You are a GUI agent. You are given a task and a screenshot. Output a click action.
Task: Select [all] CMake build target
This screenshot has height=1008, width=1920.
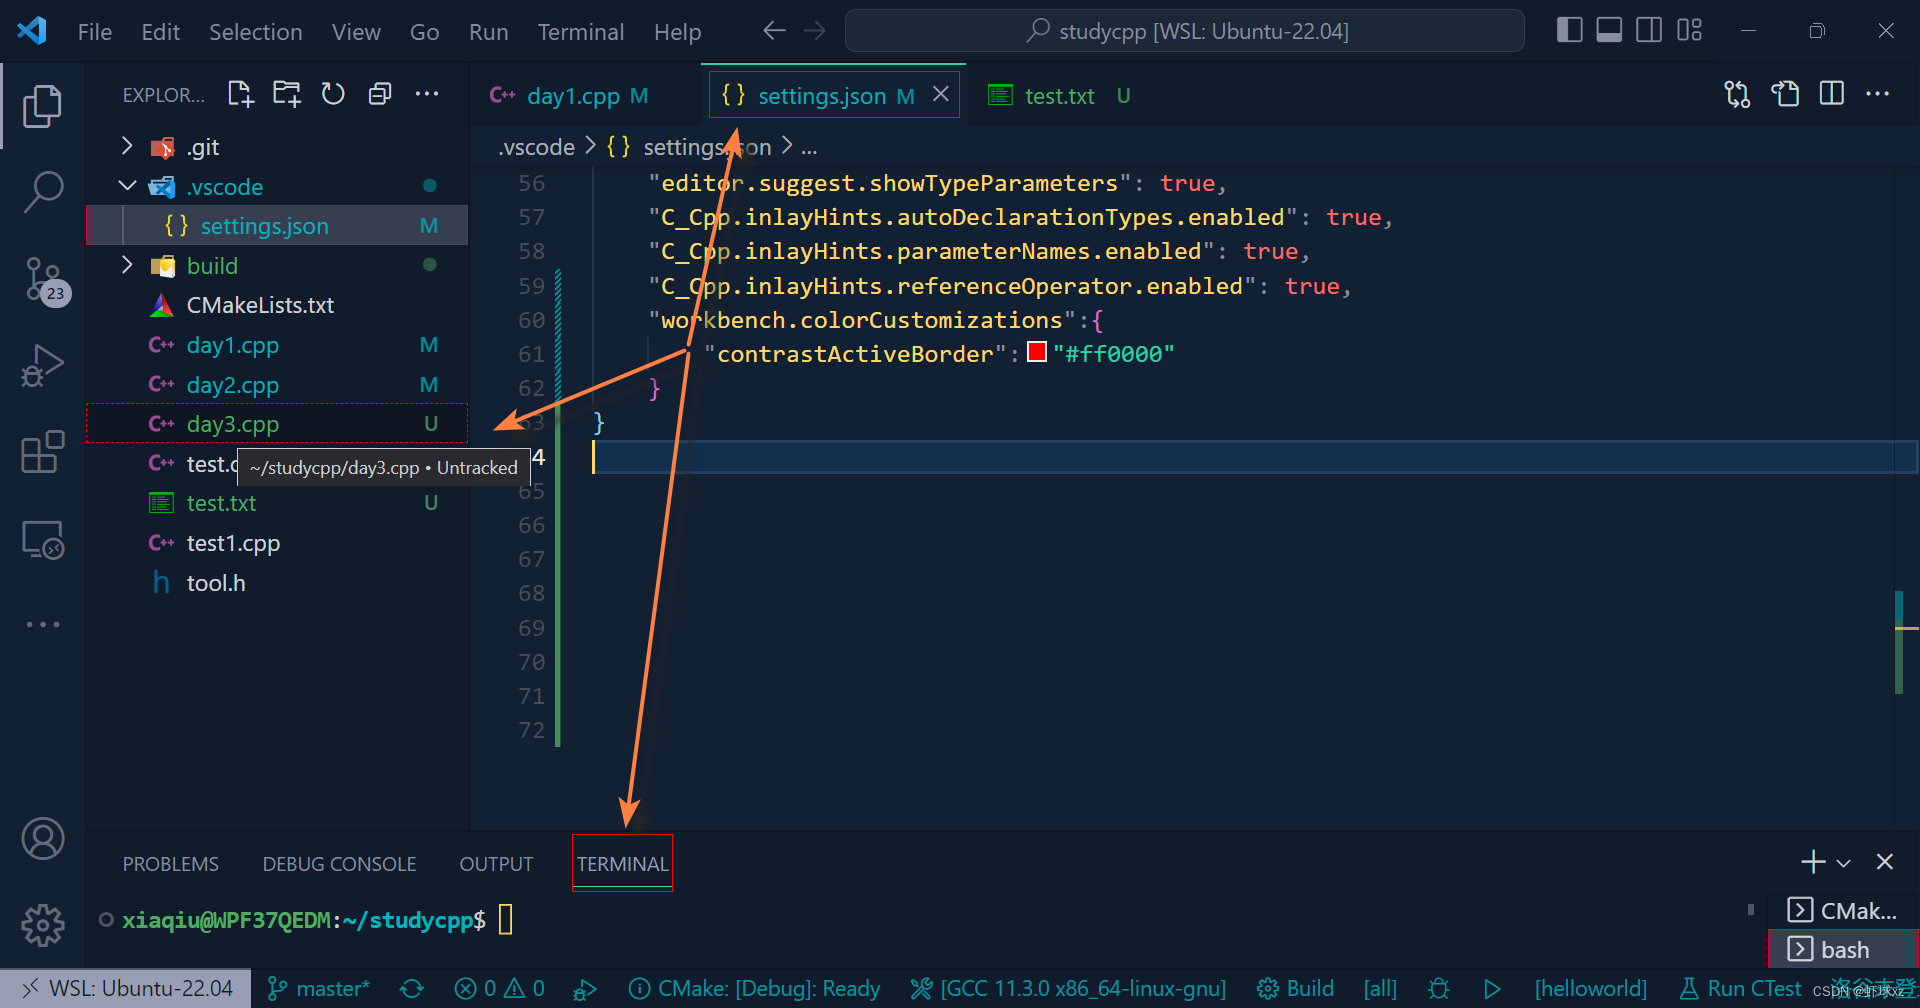coord(1380,988)
